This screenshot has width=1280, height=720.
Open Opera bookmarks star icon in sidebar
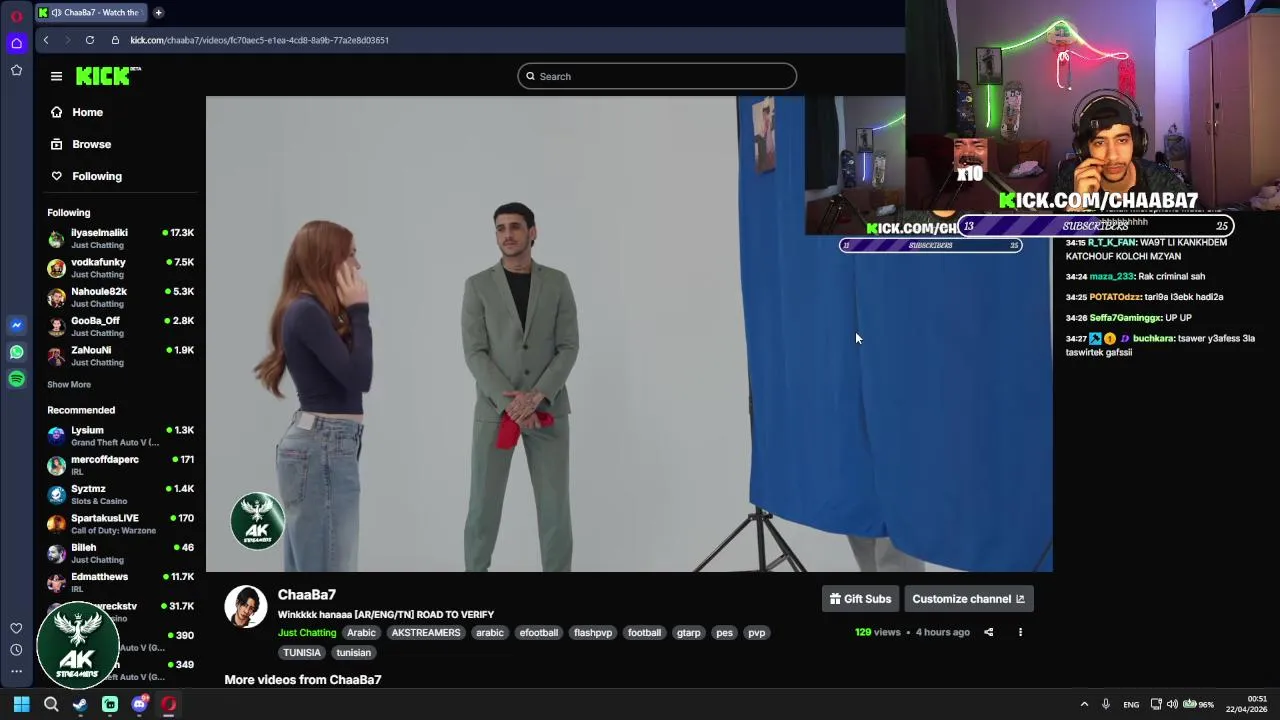(16, 70)
